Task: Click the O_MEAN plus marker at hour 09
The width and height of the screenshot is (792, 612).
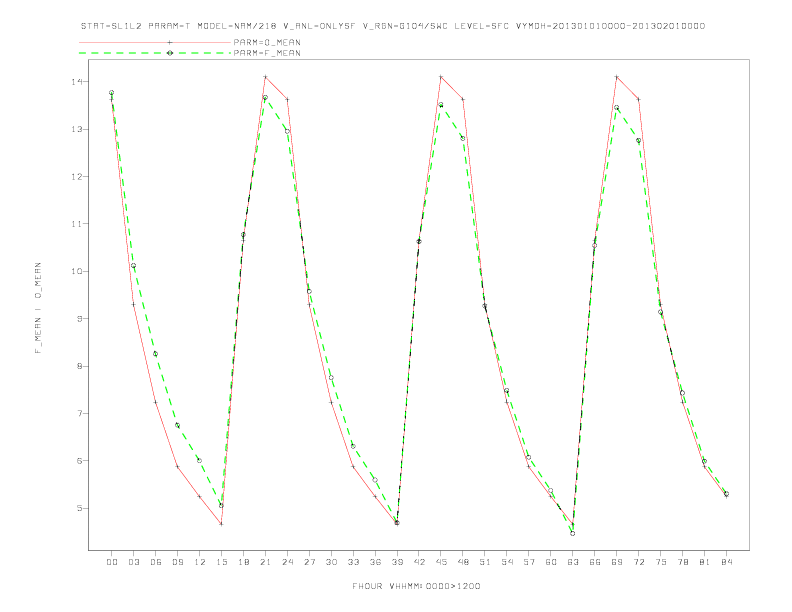Action: click(177, 467)
